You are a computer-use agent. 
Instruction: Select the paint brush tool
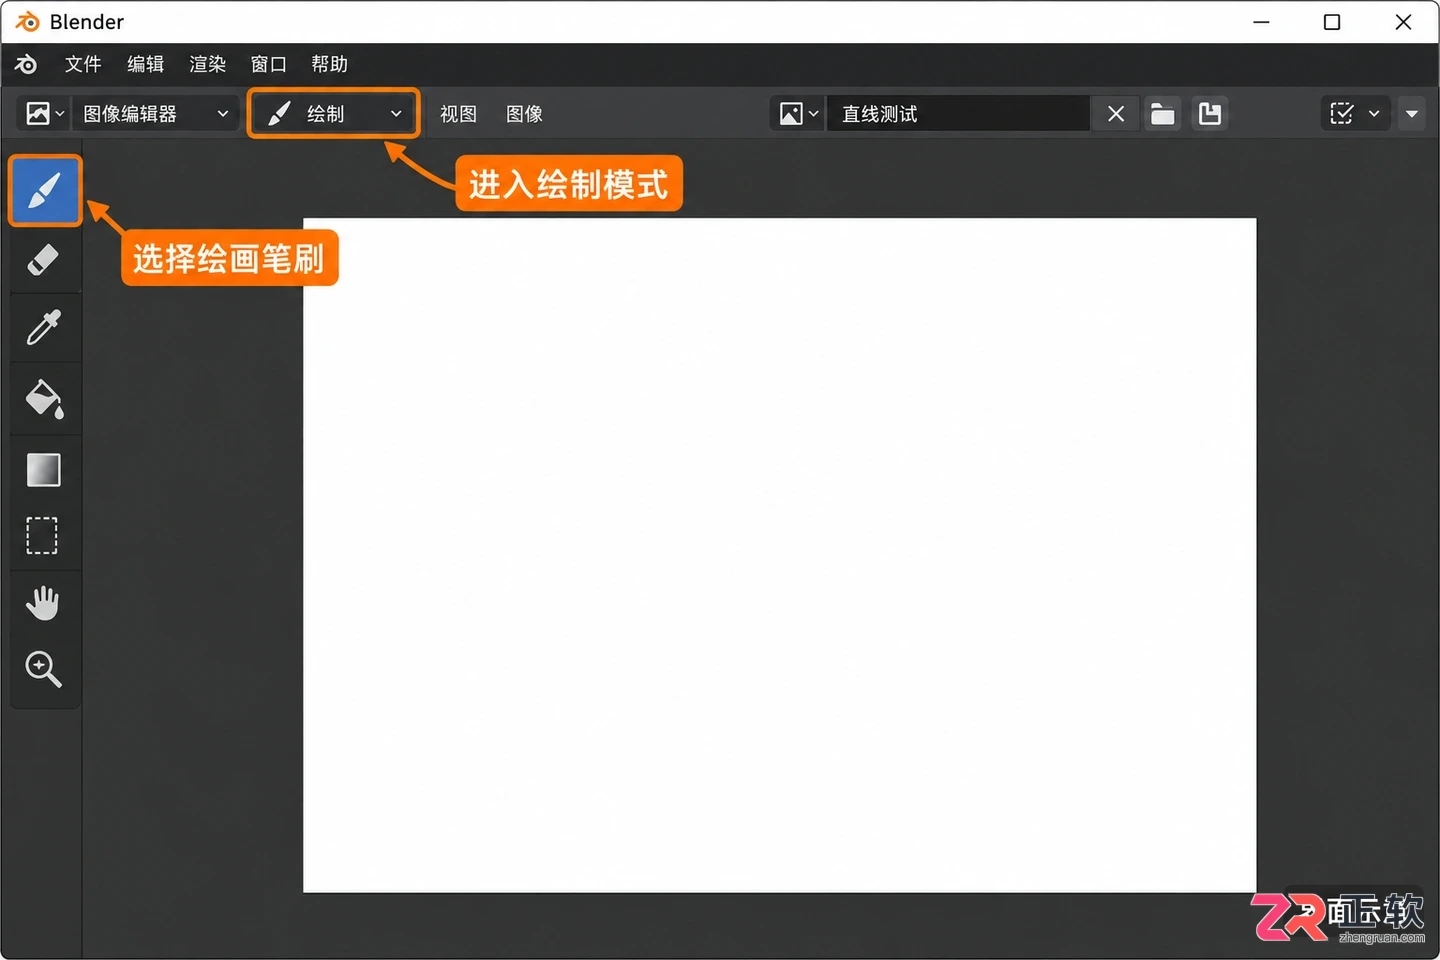(45, 190)
